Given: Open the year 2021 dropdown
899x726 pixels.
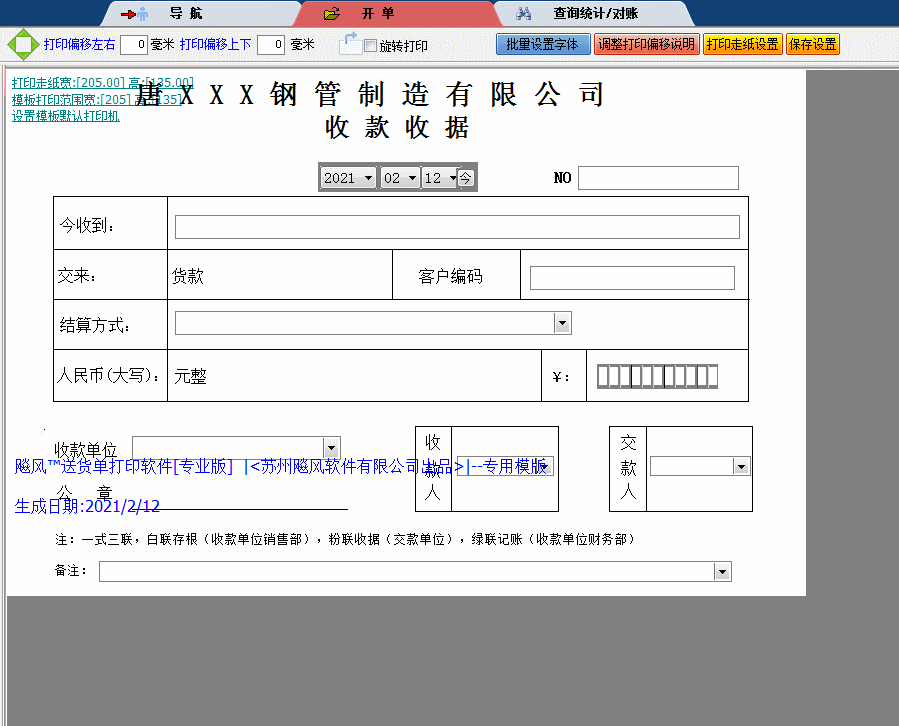Looking at the screenshot, I should click(x=367, y=177).
